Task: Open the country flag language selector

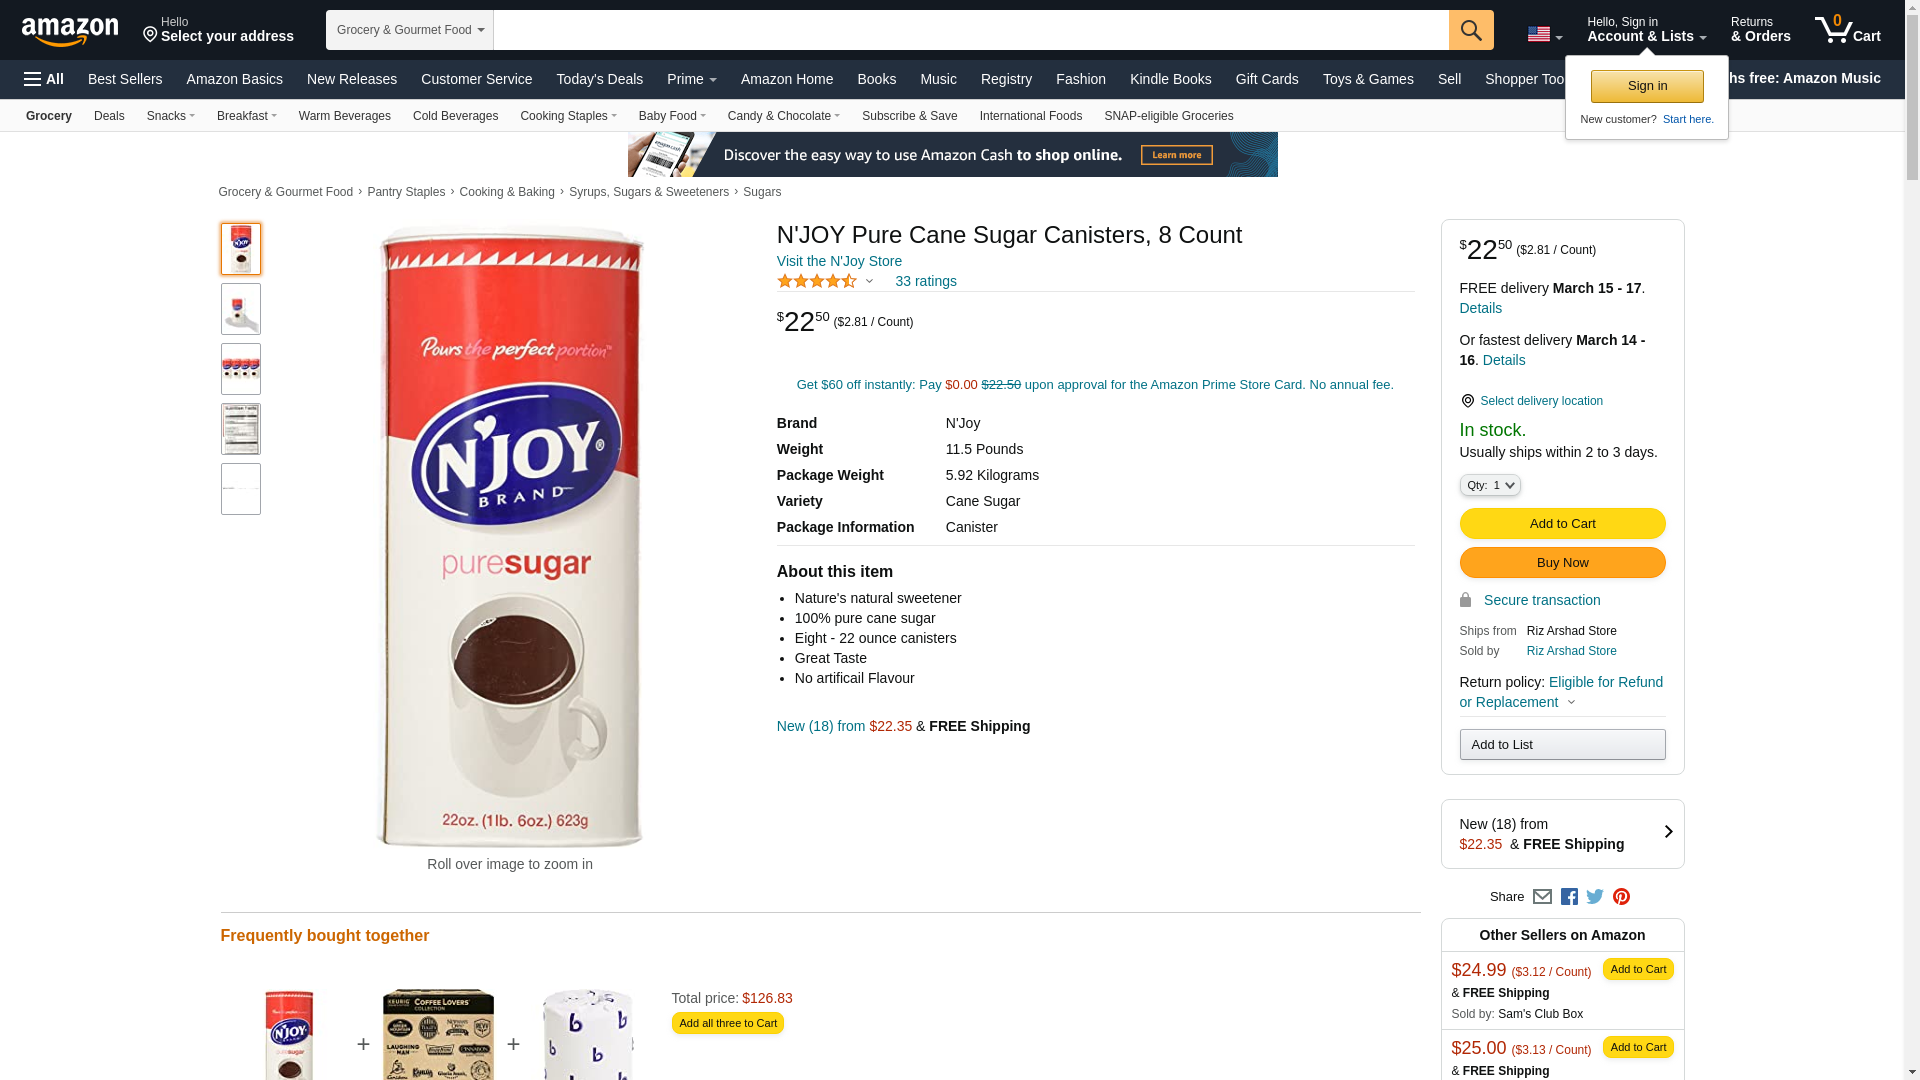Action: click(x=1544, y=34)
